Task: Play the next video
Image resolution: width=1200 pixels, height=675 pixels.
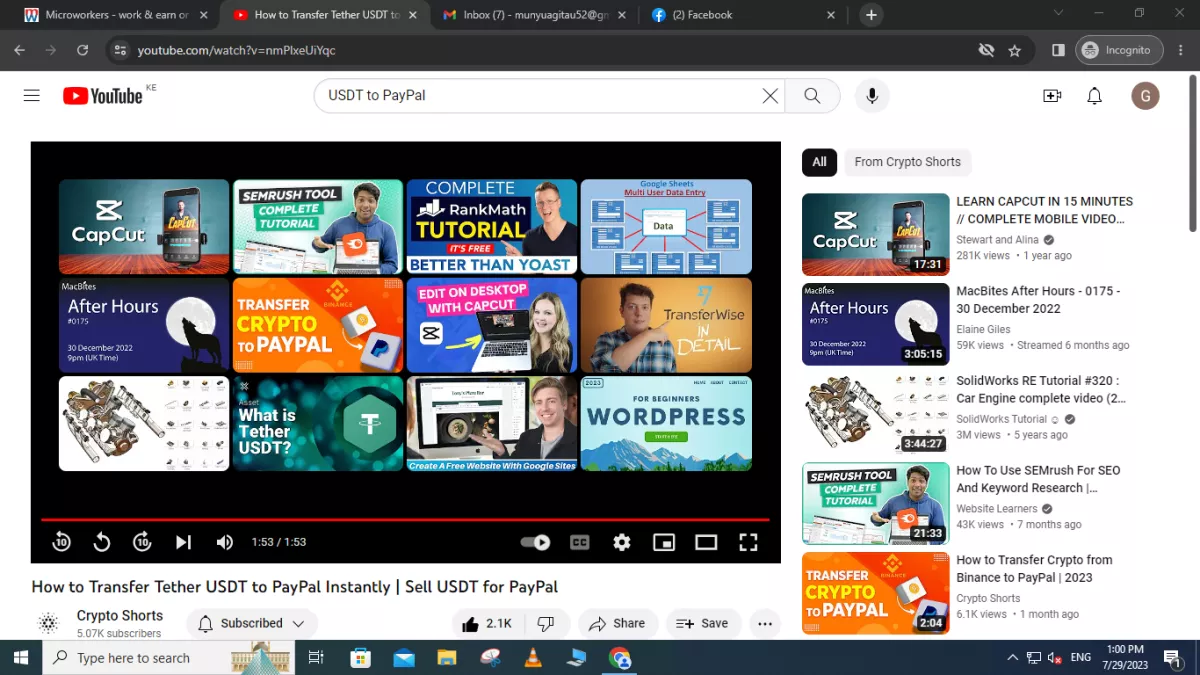Action: [x=183, y=542]
